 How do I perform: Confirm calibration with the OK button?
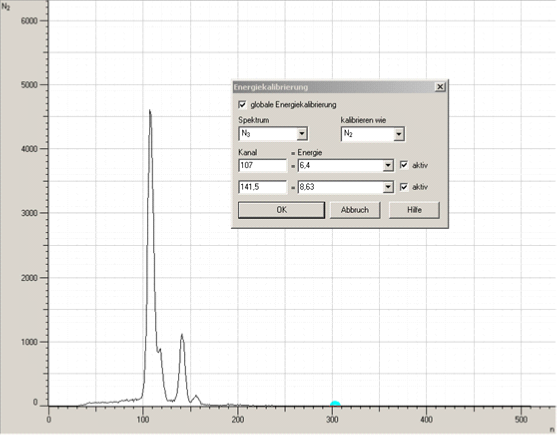(281, 210)
